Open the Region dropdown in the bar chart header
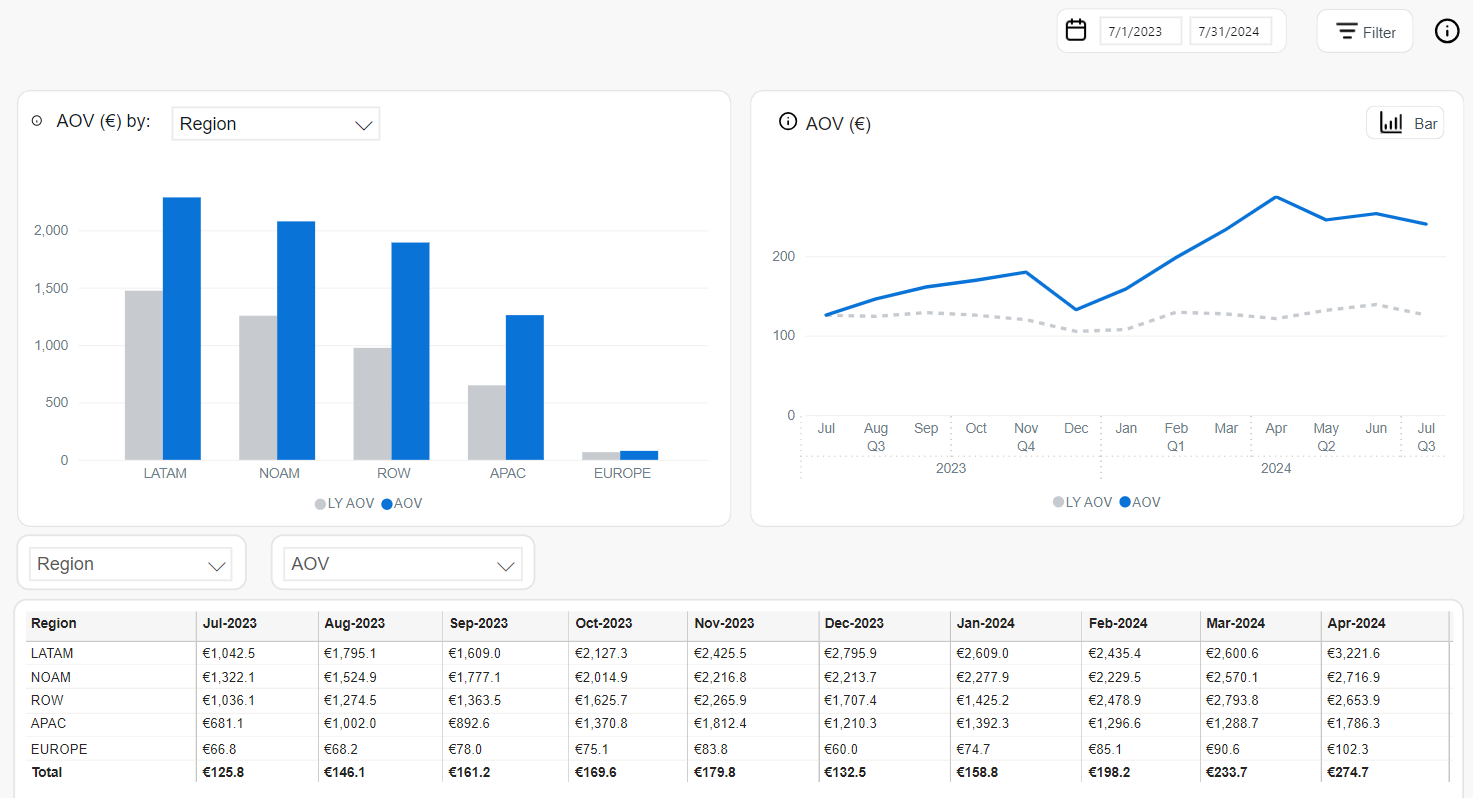The width and height of the screenshot is (1473, 798). (276, 124)
